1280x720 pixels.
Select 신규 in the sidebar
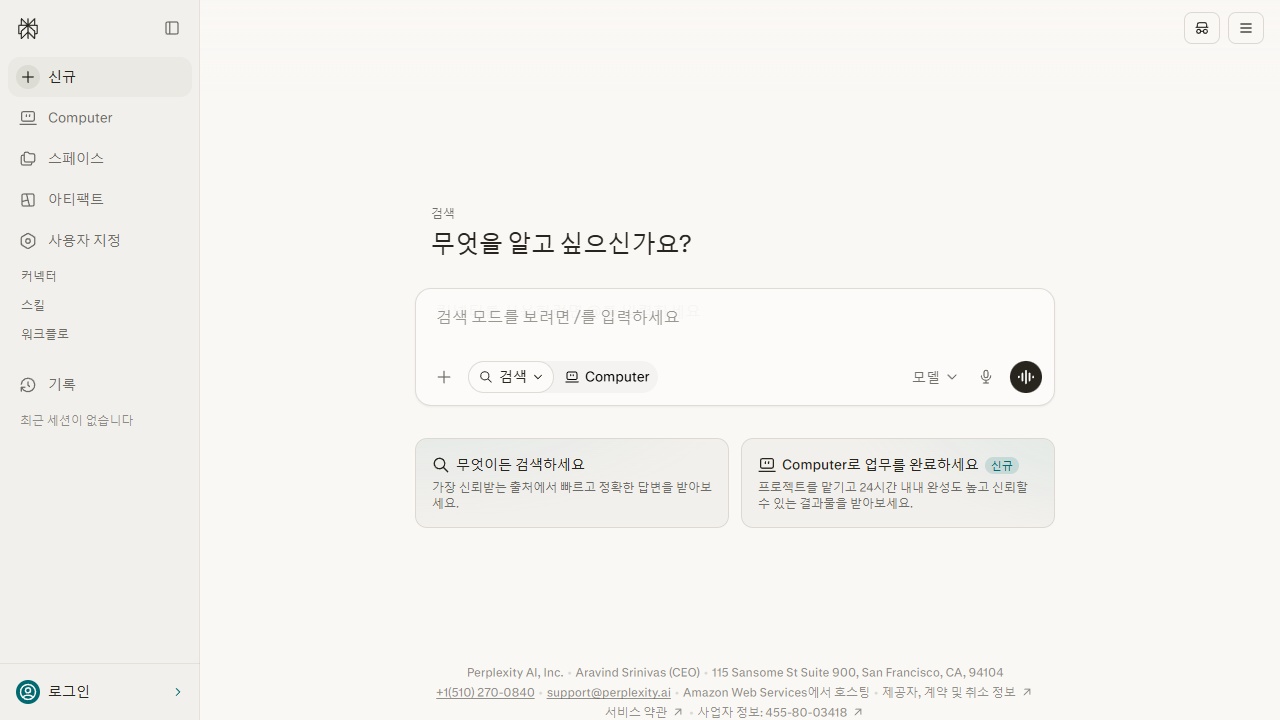coord(100,77)
